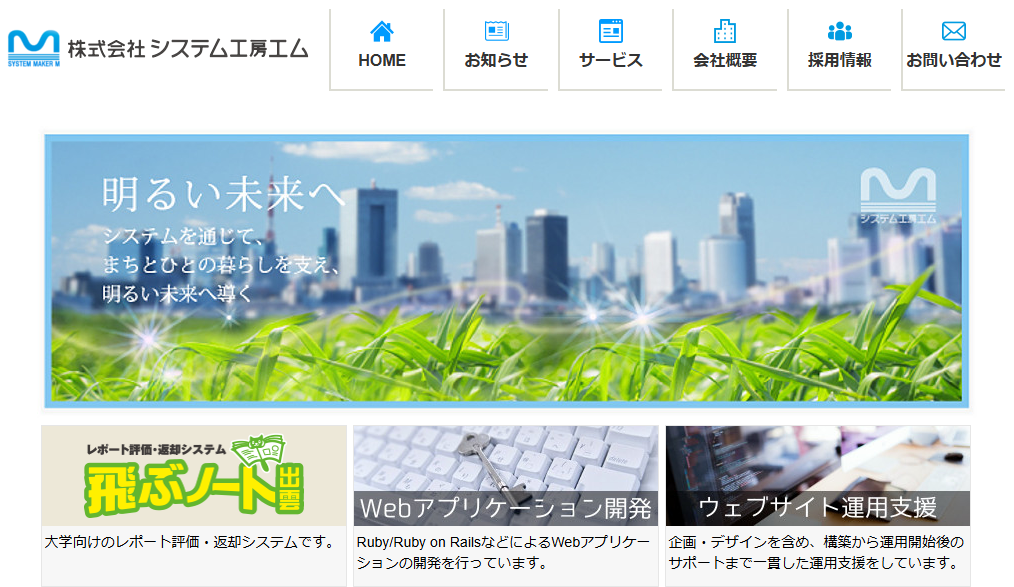Screen dimensions: 1014x587
Task: Click the building icon above 会社概要
Action: click(x=725, y=31)
